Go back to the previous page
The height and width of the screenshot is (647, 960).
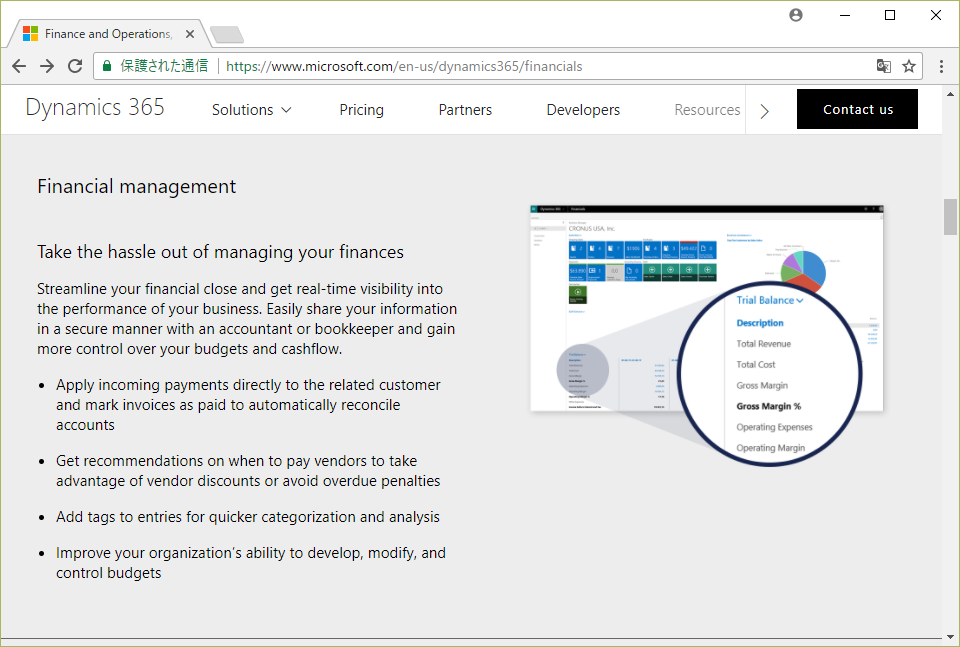19,66
